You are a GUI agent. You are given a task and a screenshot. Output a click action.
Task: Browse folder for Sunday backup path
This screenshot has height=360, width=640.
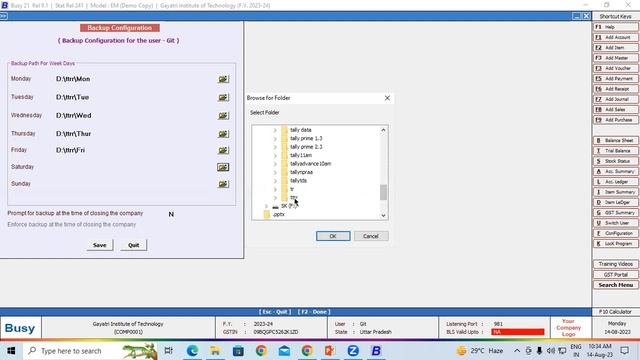click(x=223, y=184)
